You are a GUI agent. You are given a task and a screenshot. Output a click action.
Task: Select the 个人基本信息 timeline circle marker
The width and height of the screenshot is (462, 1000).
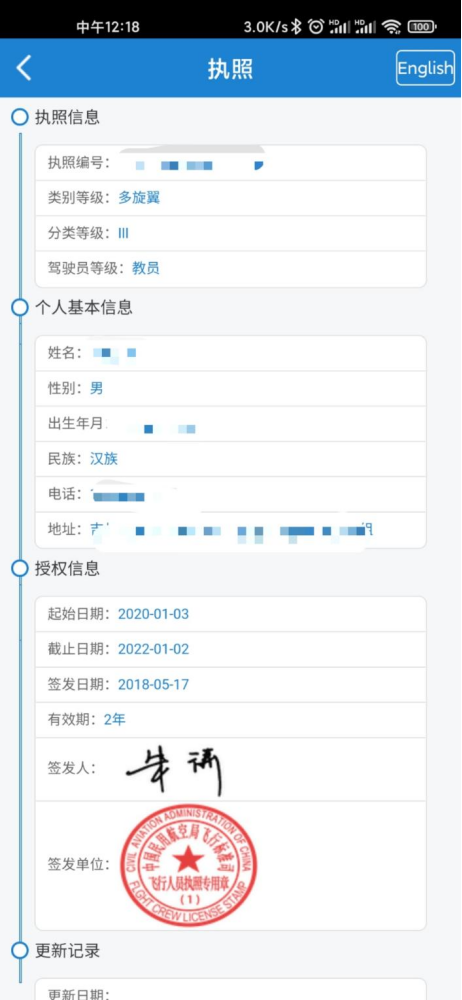pos(20,307)
